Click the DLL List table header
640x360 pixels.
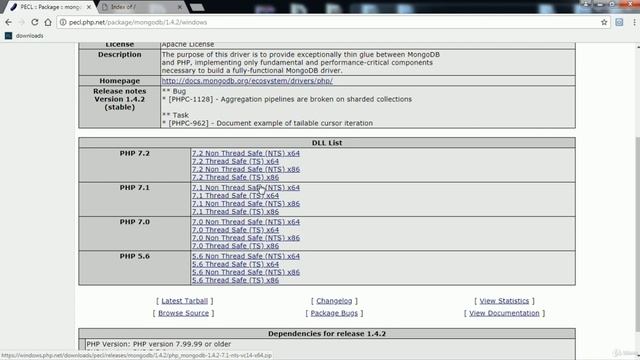(x=327, y=143)
